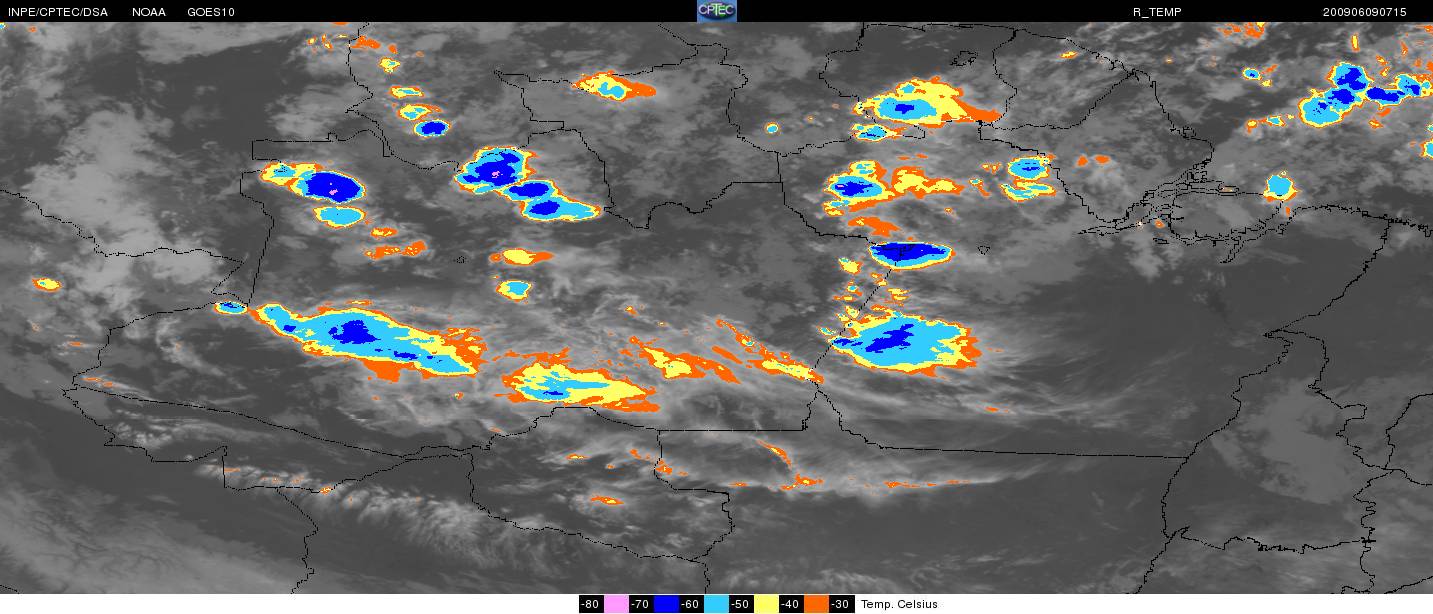
Task: Click the 200906090715 timestamp
Action: coord(1364,12)
